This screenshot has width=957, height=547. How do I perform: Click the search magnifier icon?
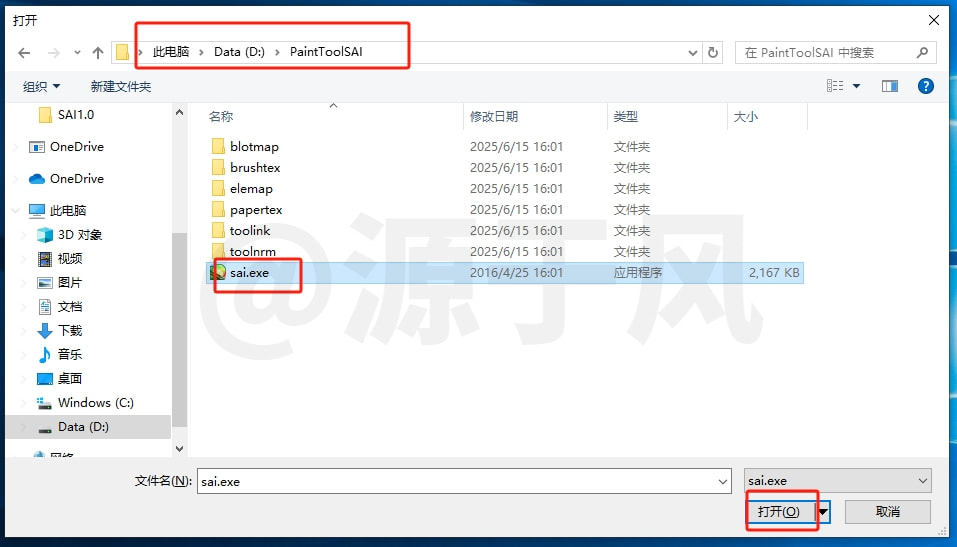coord(922,53)
